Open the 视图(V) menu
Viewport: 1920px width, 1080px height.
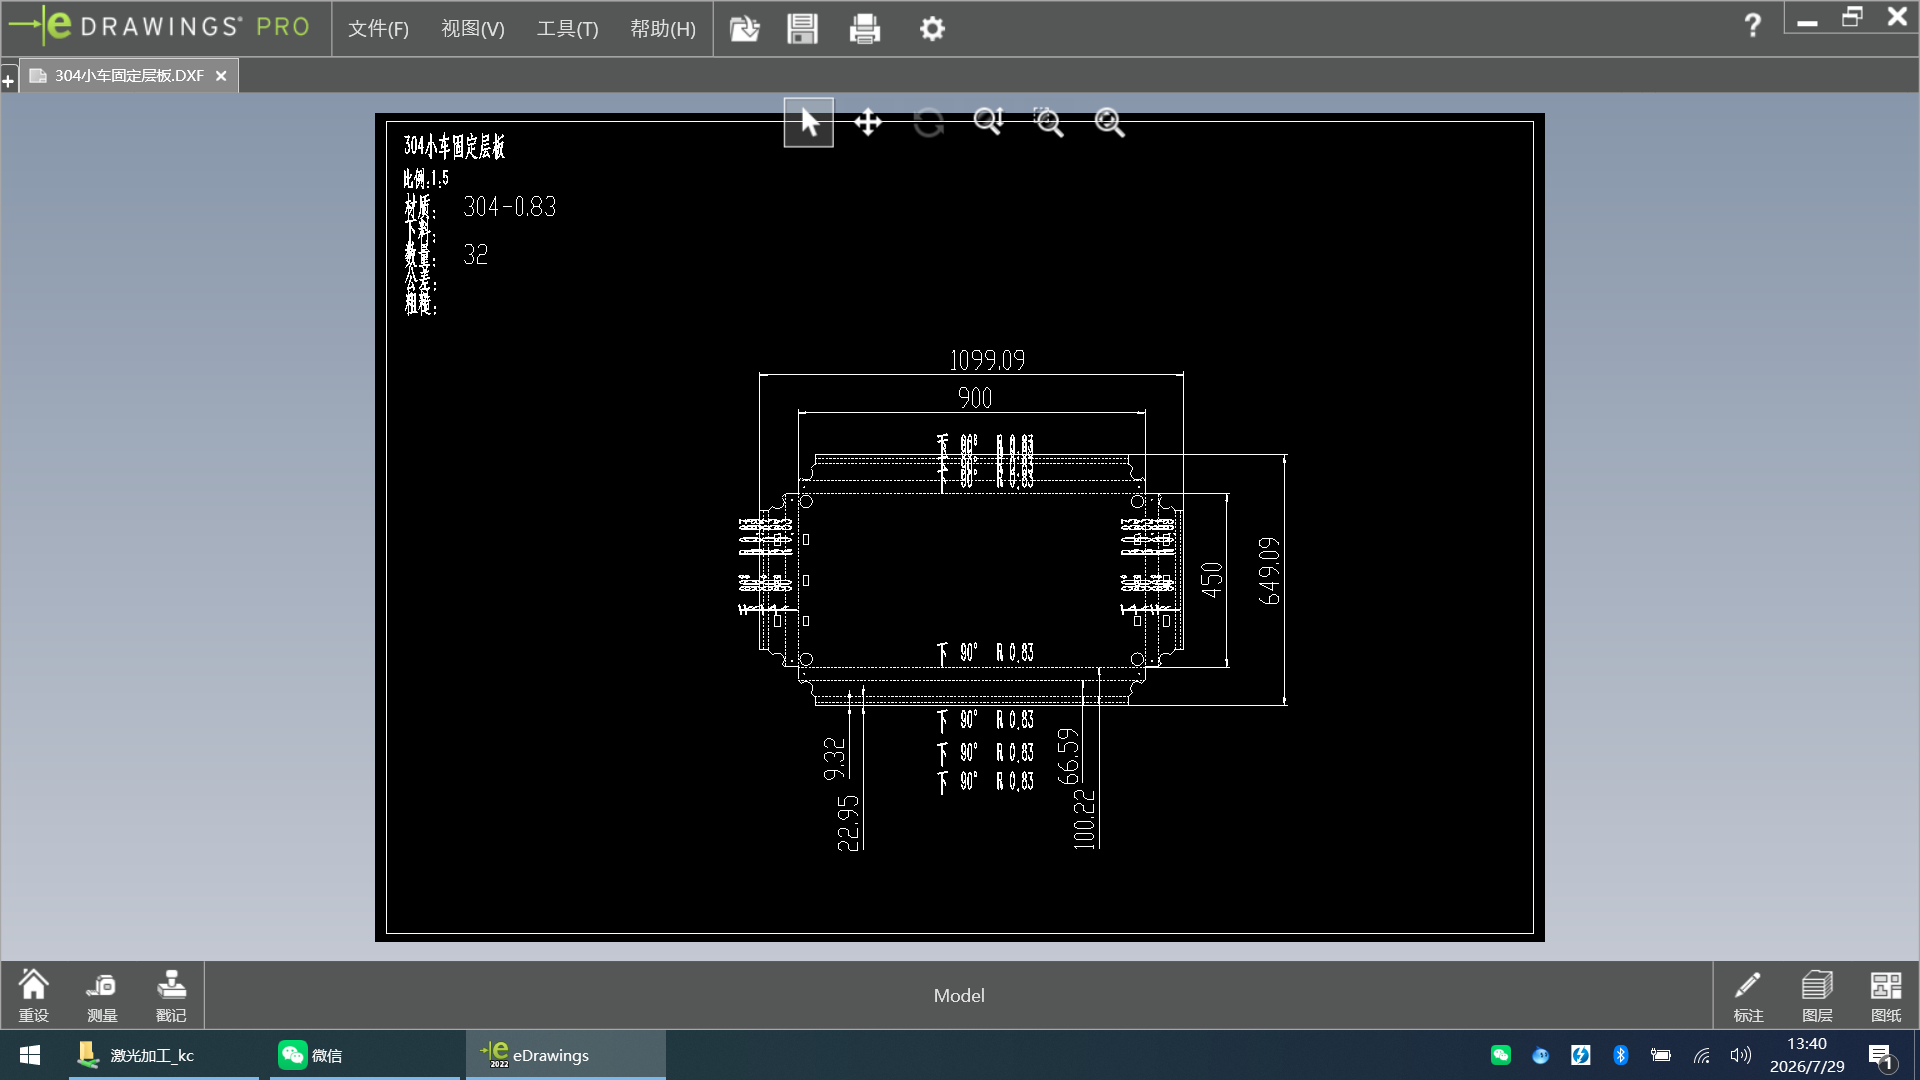click(x=473, y=29)
